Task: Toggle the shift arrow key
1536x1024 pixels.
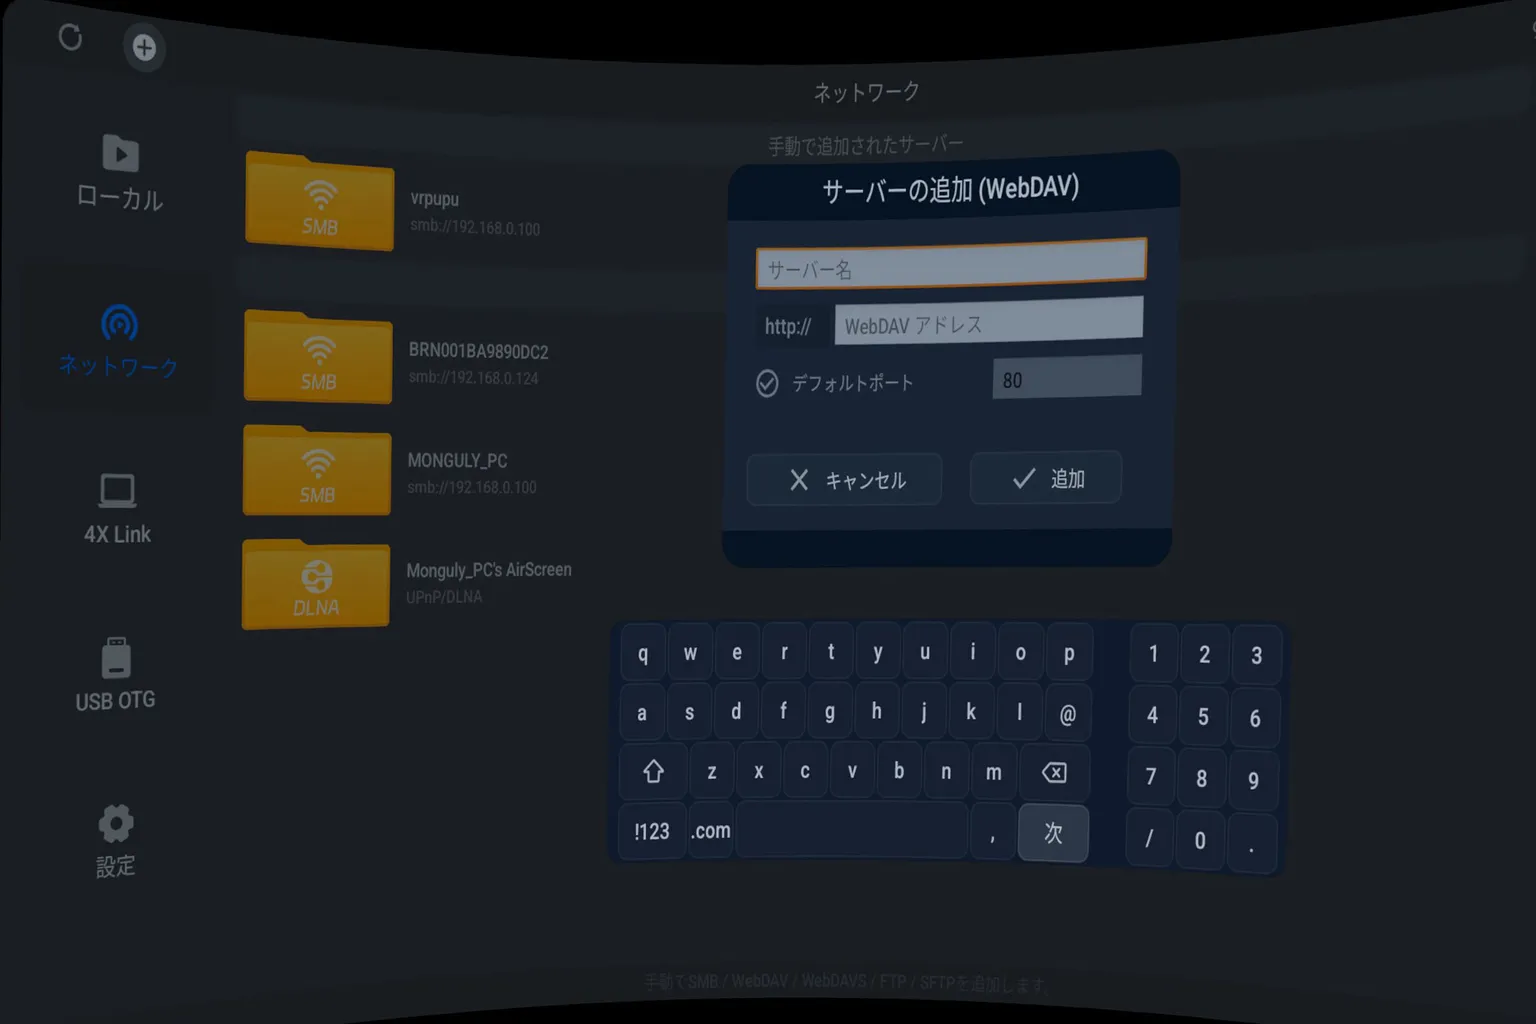Action: click(653, 771)
